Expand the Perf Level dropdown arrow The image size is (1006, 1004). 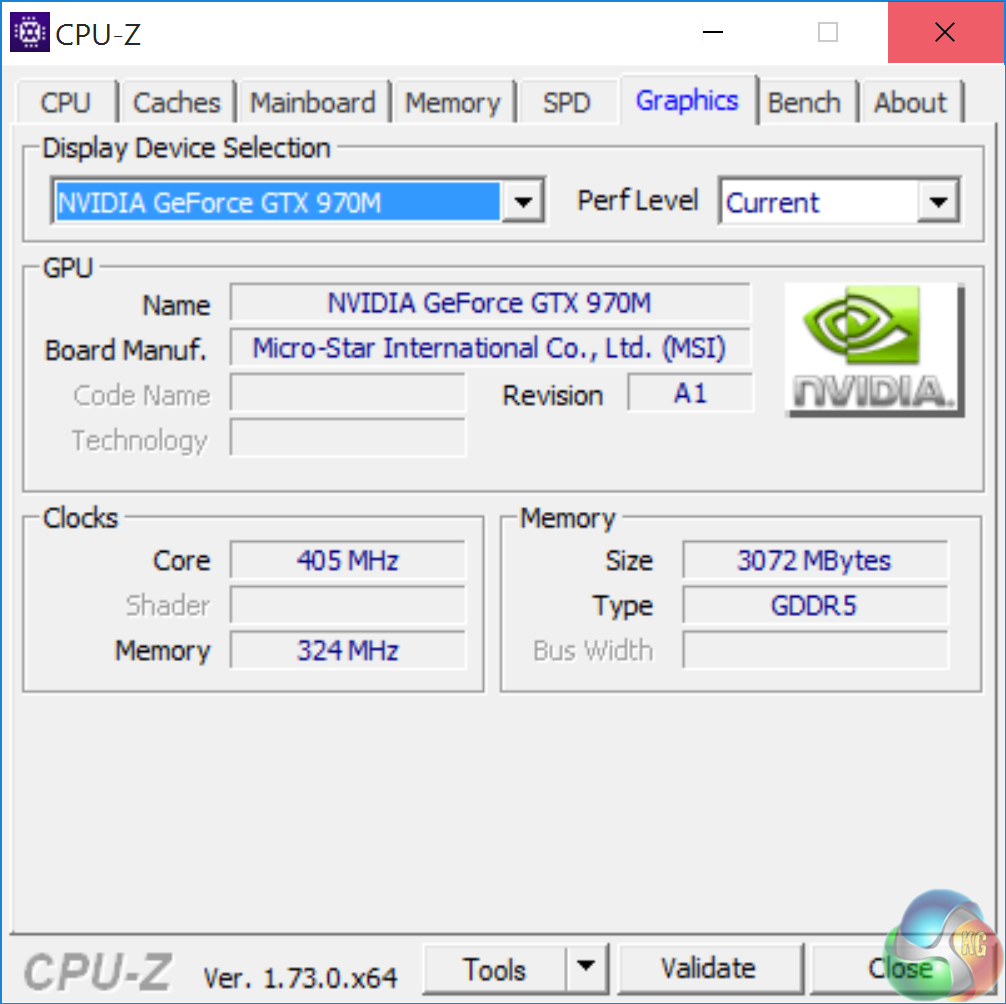click(938, 201)
